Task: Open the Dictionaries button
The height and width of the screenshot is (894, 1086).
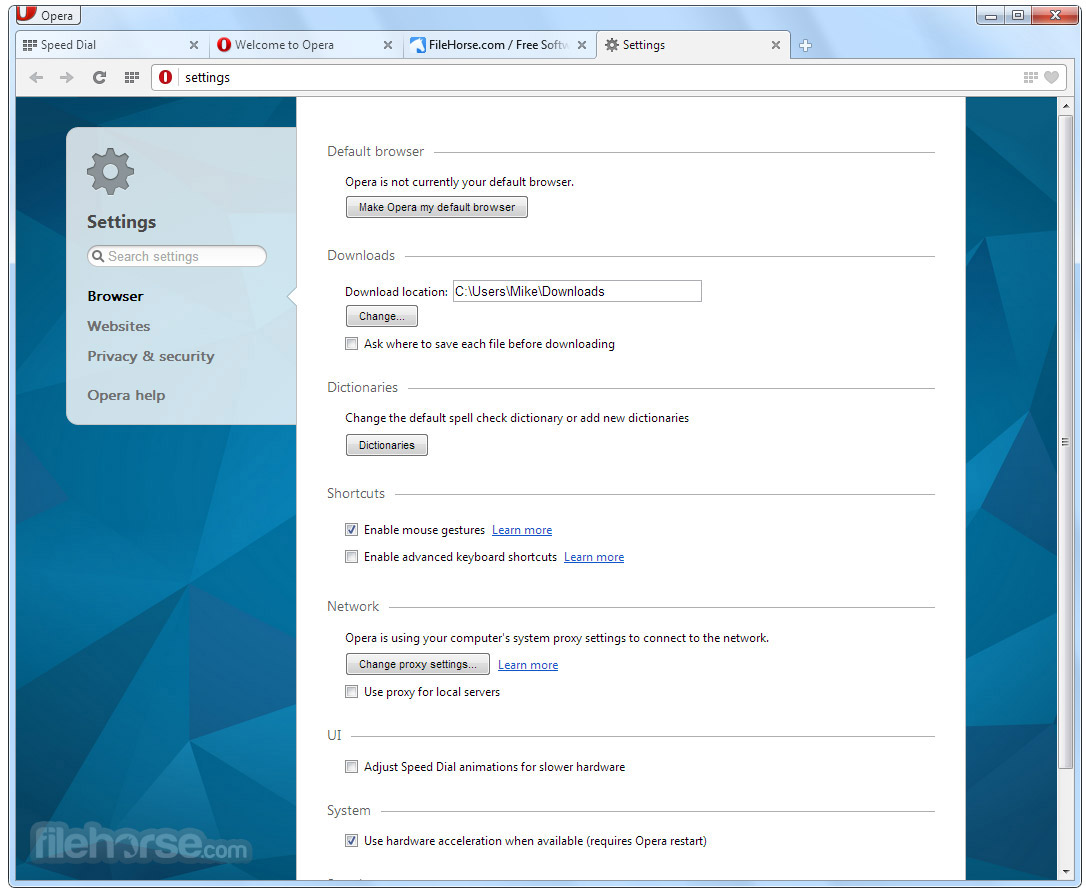Action: point(386,445)
